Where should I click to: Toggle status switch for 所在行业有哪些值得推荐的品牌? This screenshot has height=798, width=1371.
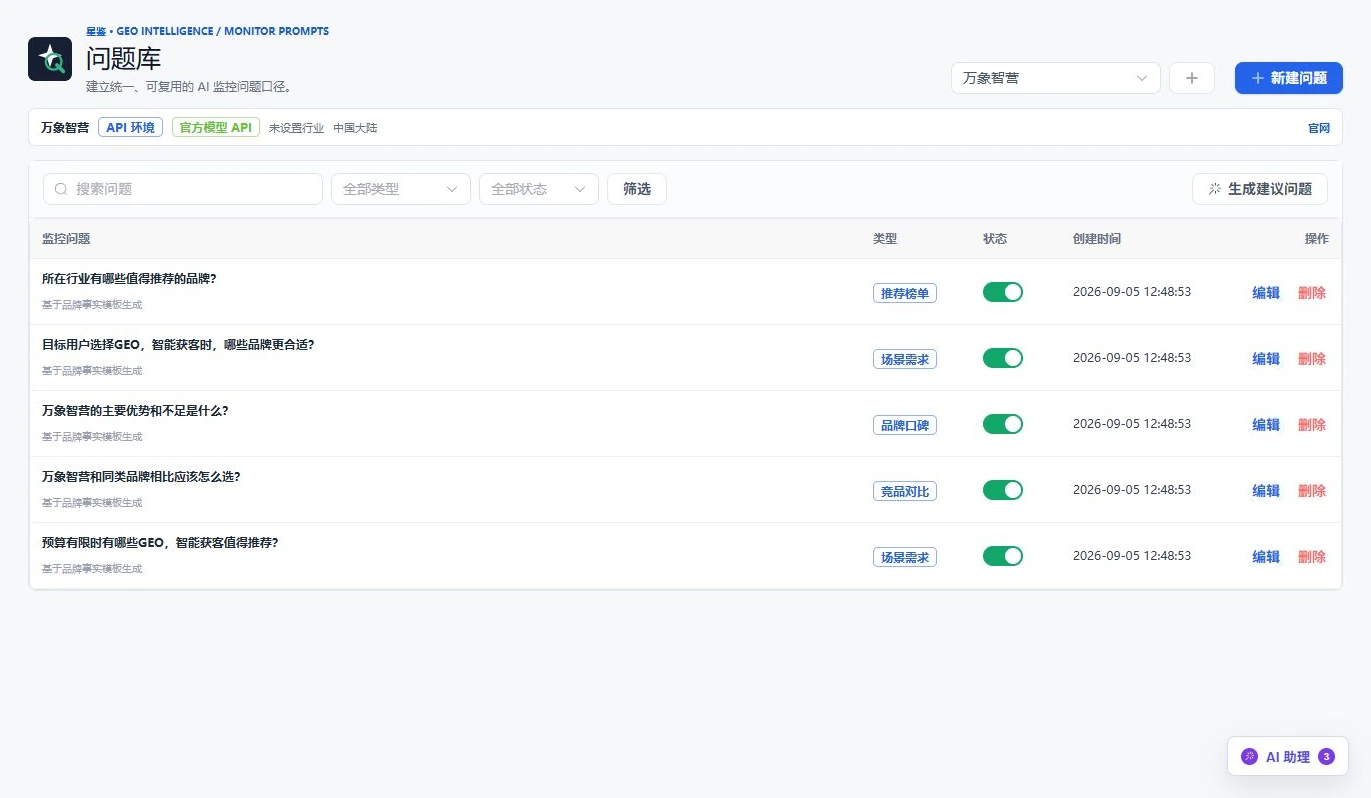[1003, 292]
